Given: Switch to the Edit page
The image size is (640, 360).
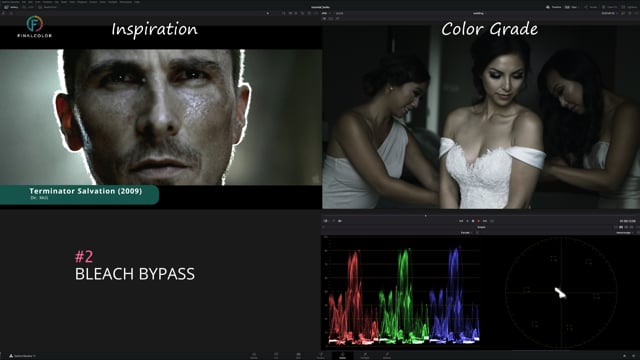Looking at the screenshot, I should coord(298,356).
